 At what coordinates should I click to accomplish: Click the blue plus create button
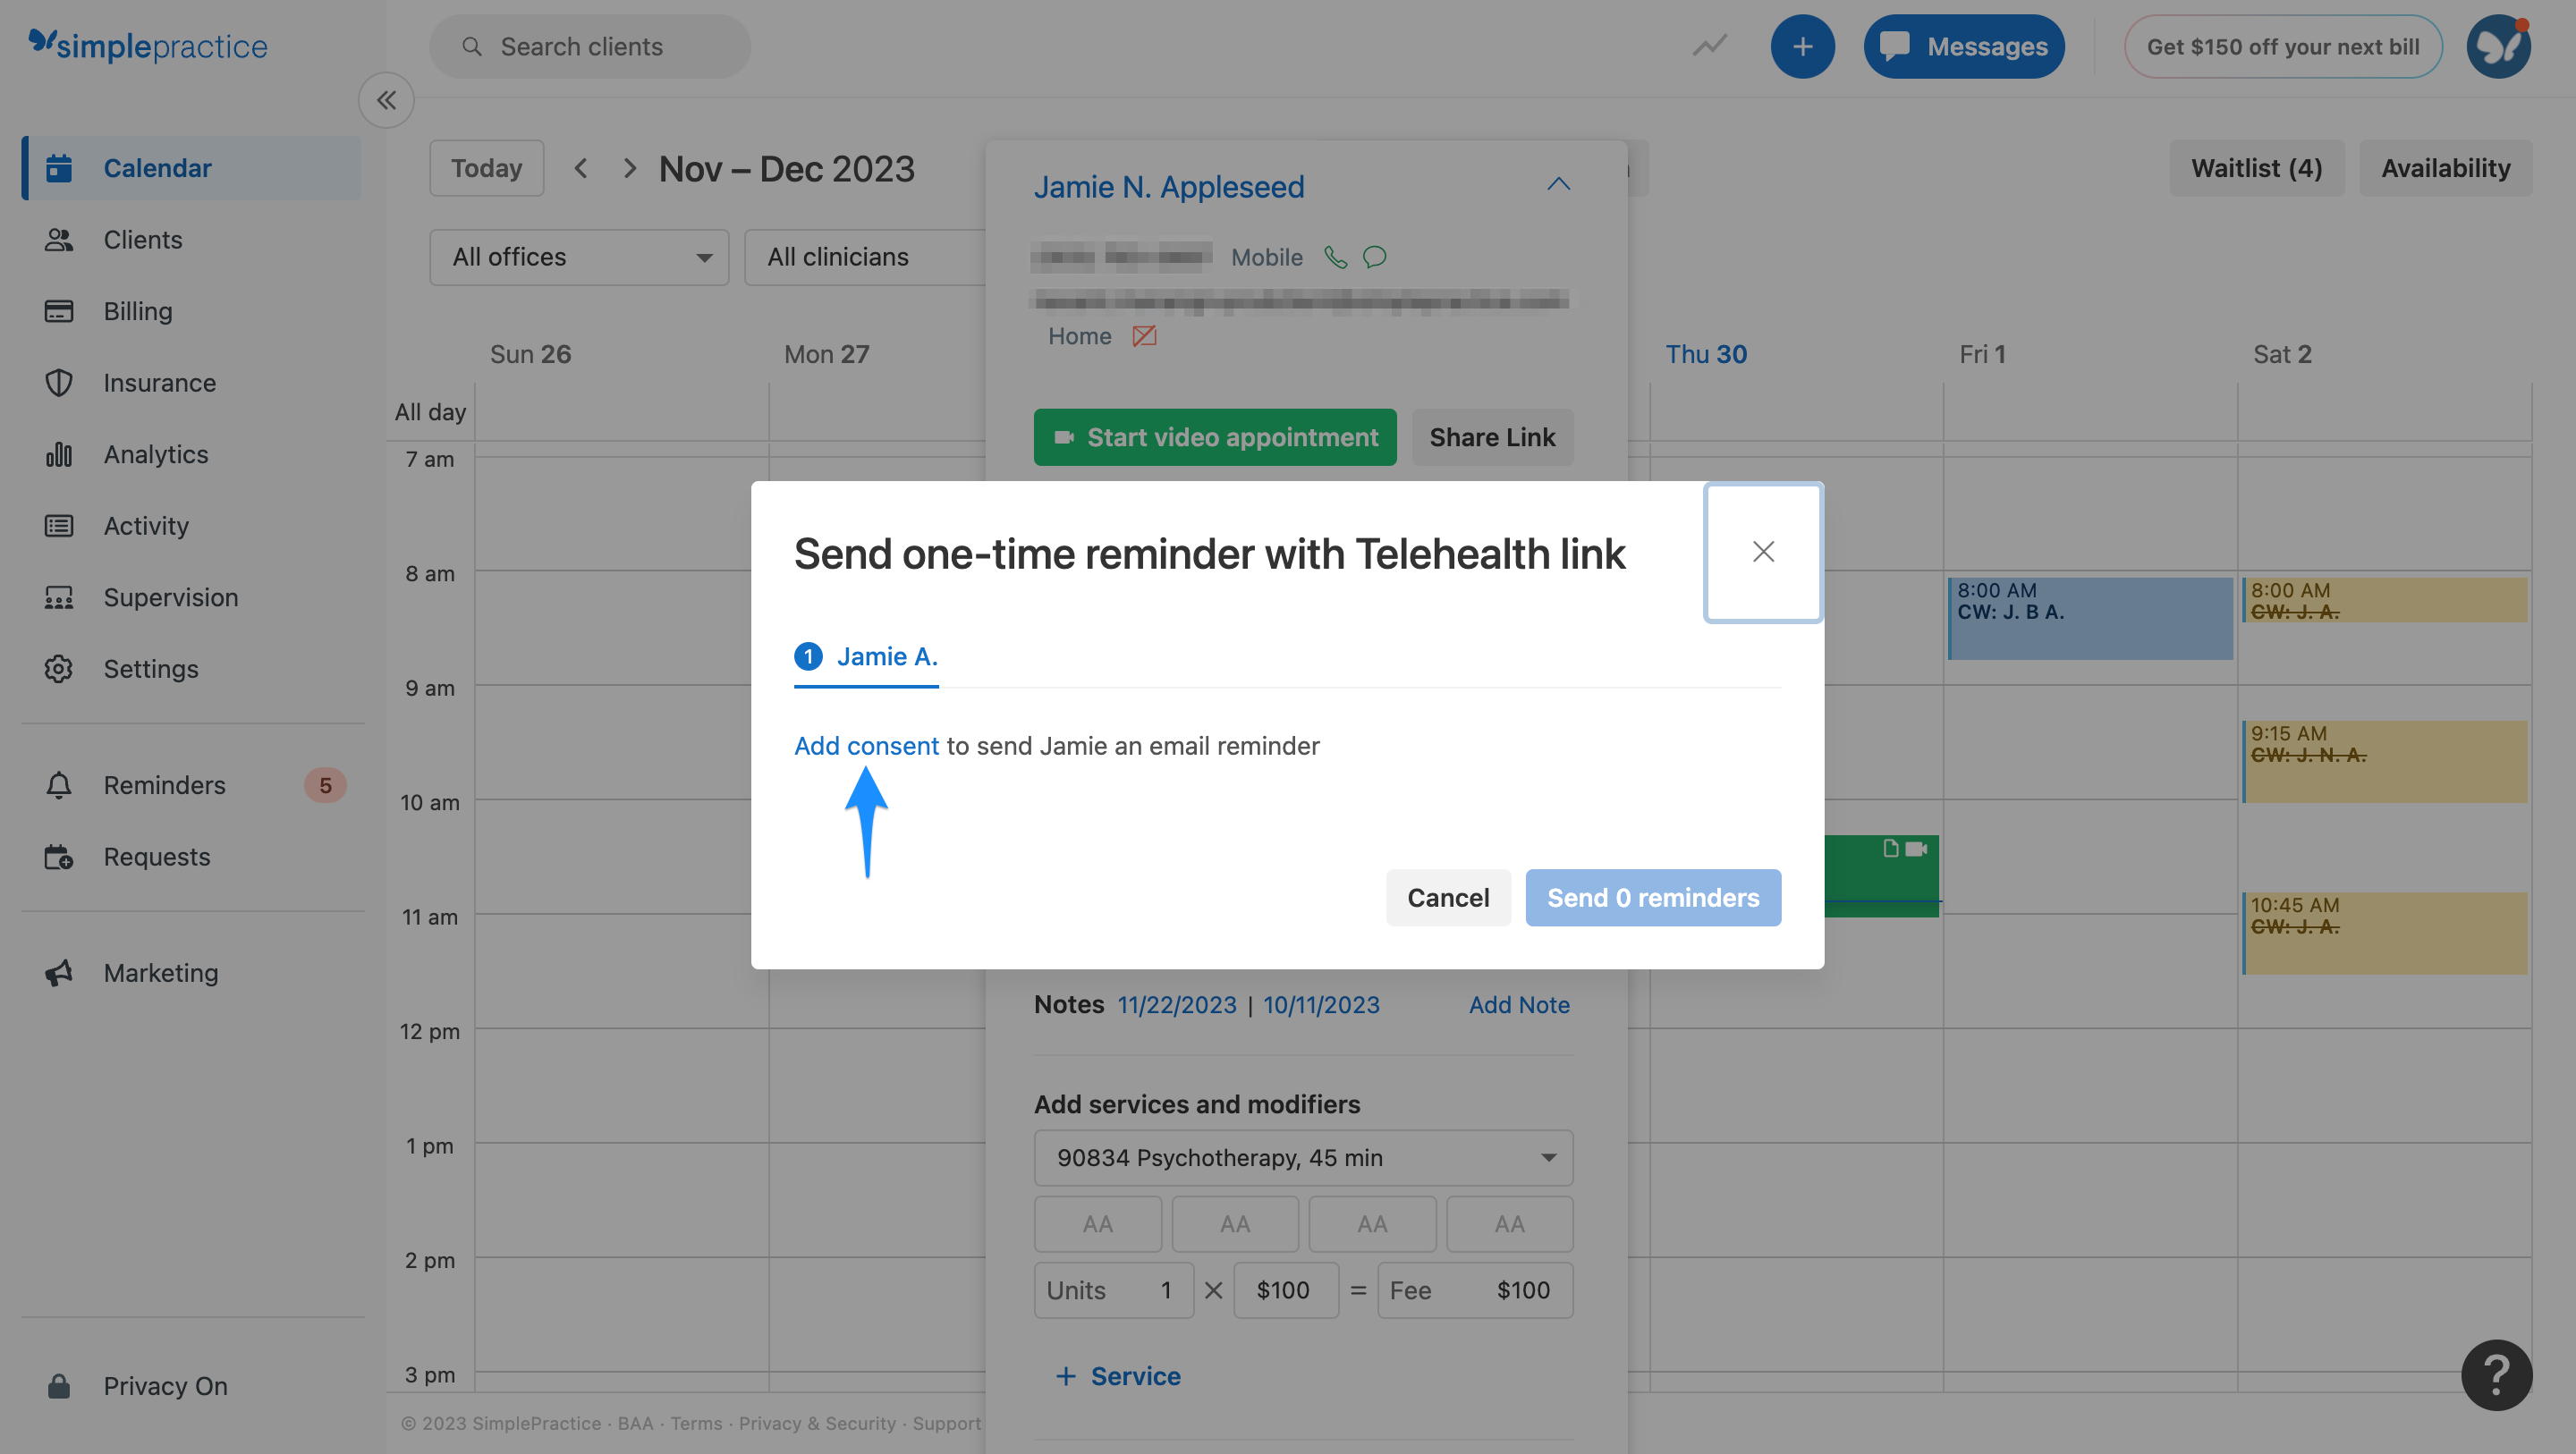click(x=1802, y=46)
